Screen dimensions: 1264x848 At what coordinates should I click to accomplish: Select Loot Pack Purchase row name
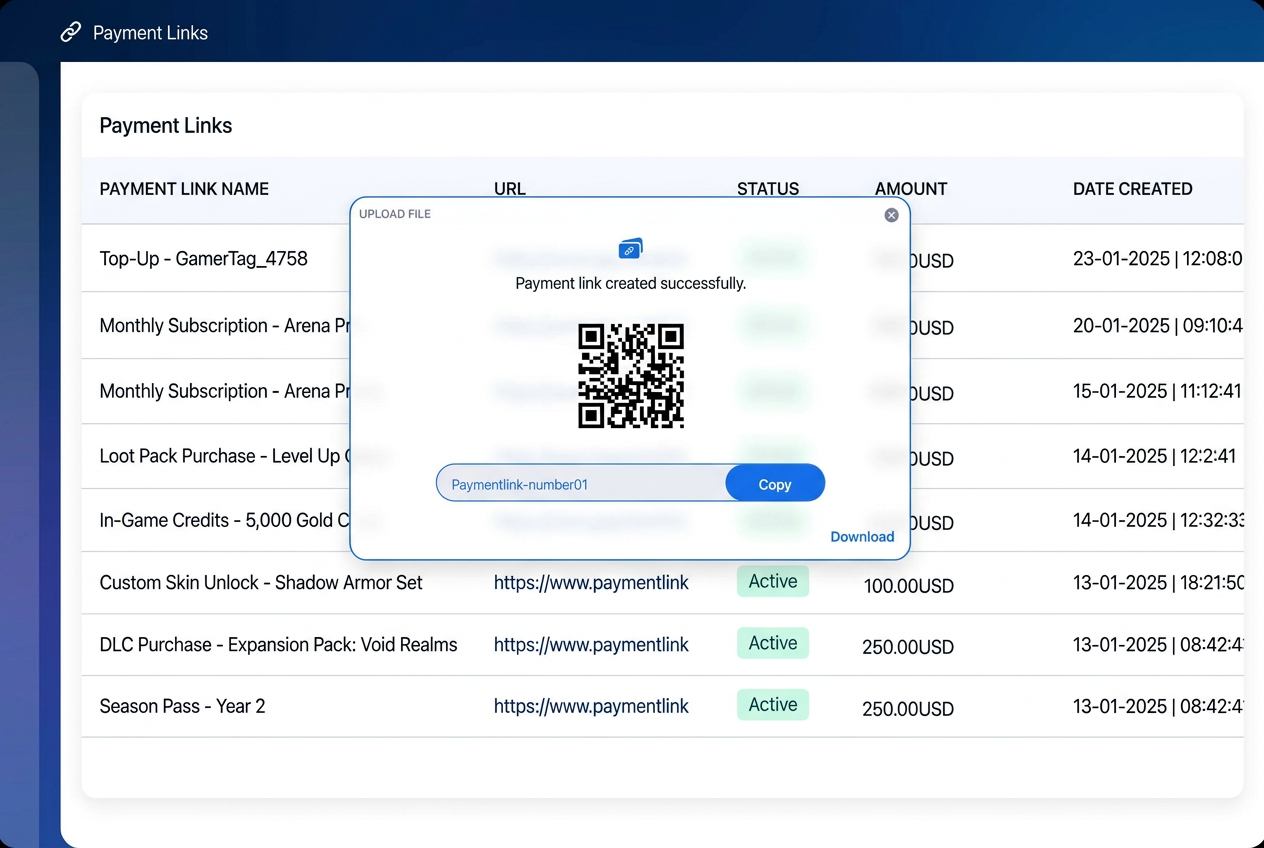tap(225, 456)
